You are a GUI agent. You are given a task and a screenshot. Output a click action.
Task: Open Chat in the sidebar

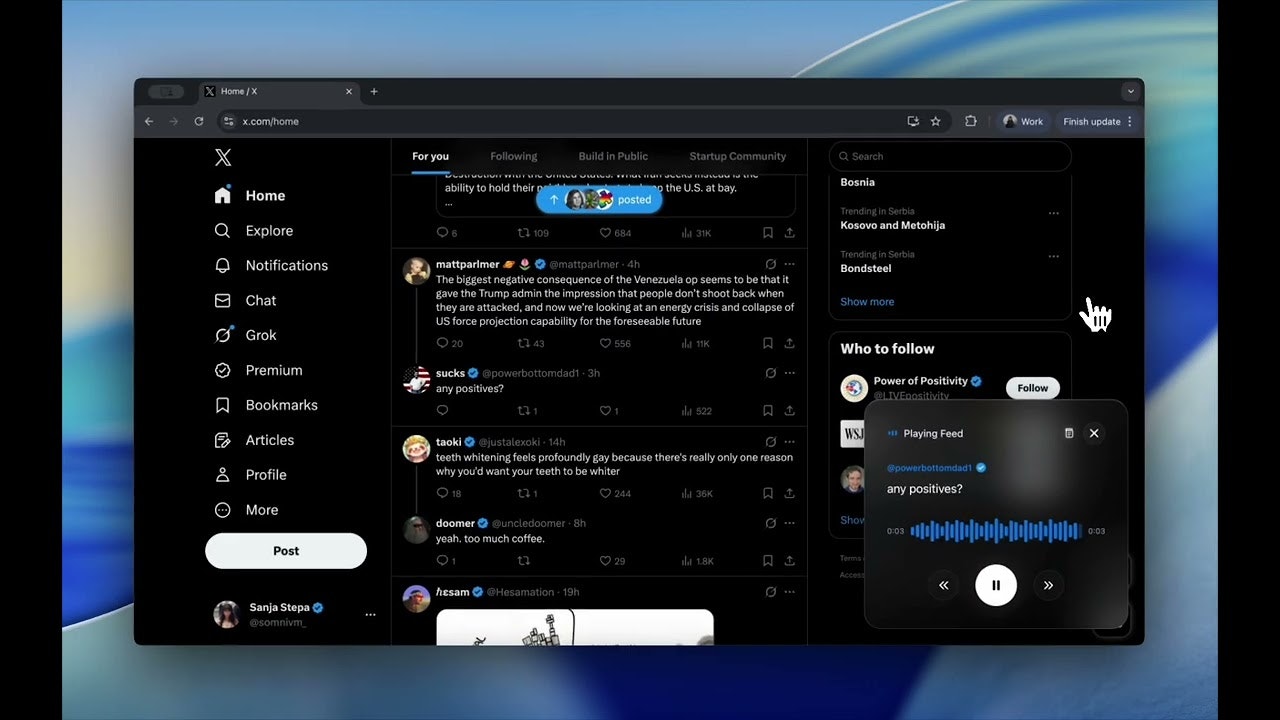245,301
